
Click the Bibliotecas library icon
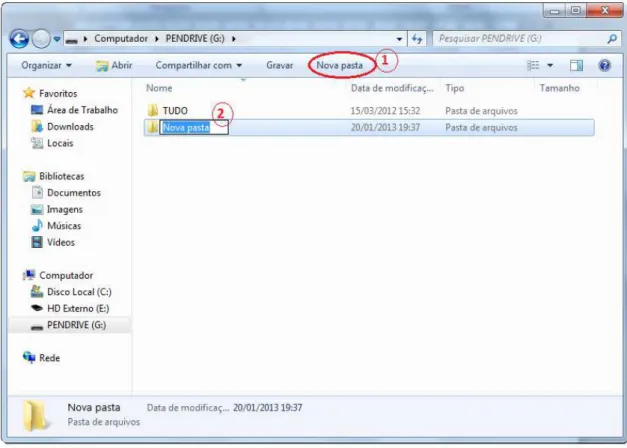[x=29, y=176]
